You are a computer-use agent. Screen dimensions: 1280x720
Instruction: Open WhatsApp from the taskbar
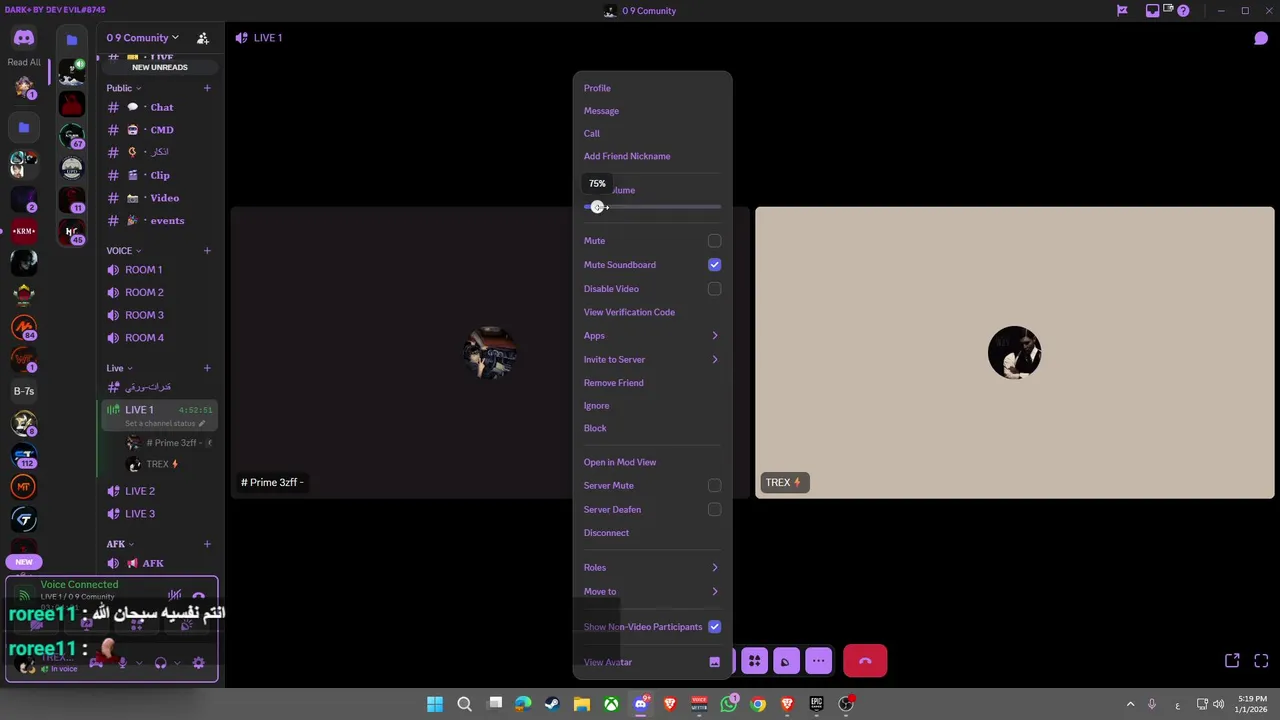pos(728,704)
